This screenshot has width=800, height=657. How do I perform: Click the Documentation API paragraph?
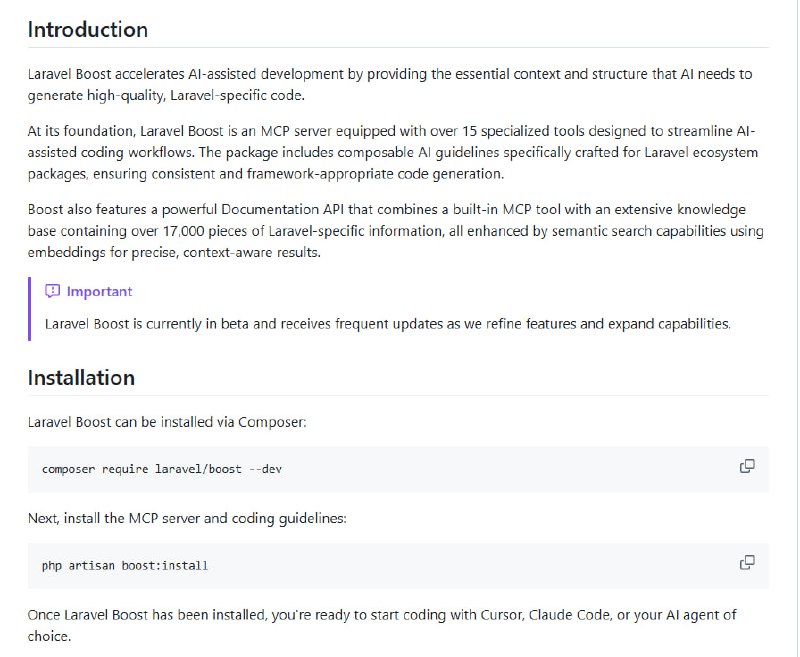[396, 230]
